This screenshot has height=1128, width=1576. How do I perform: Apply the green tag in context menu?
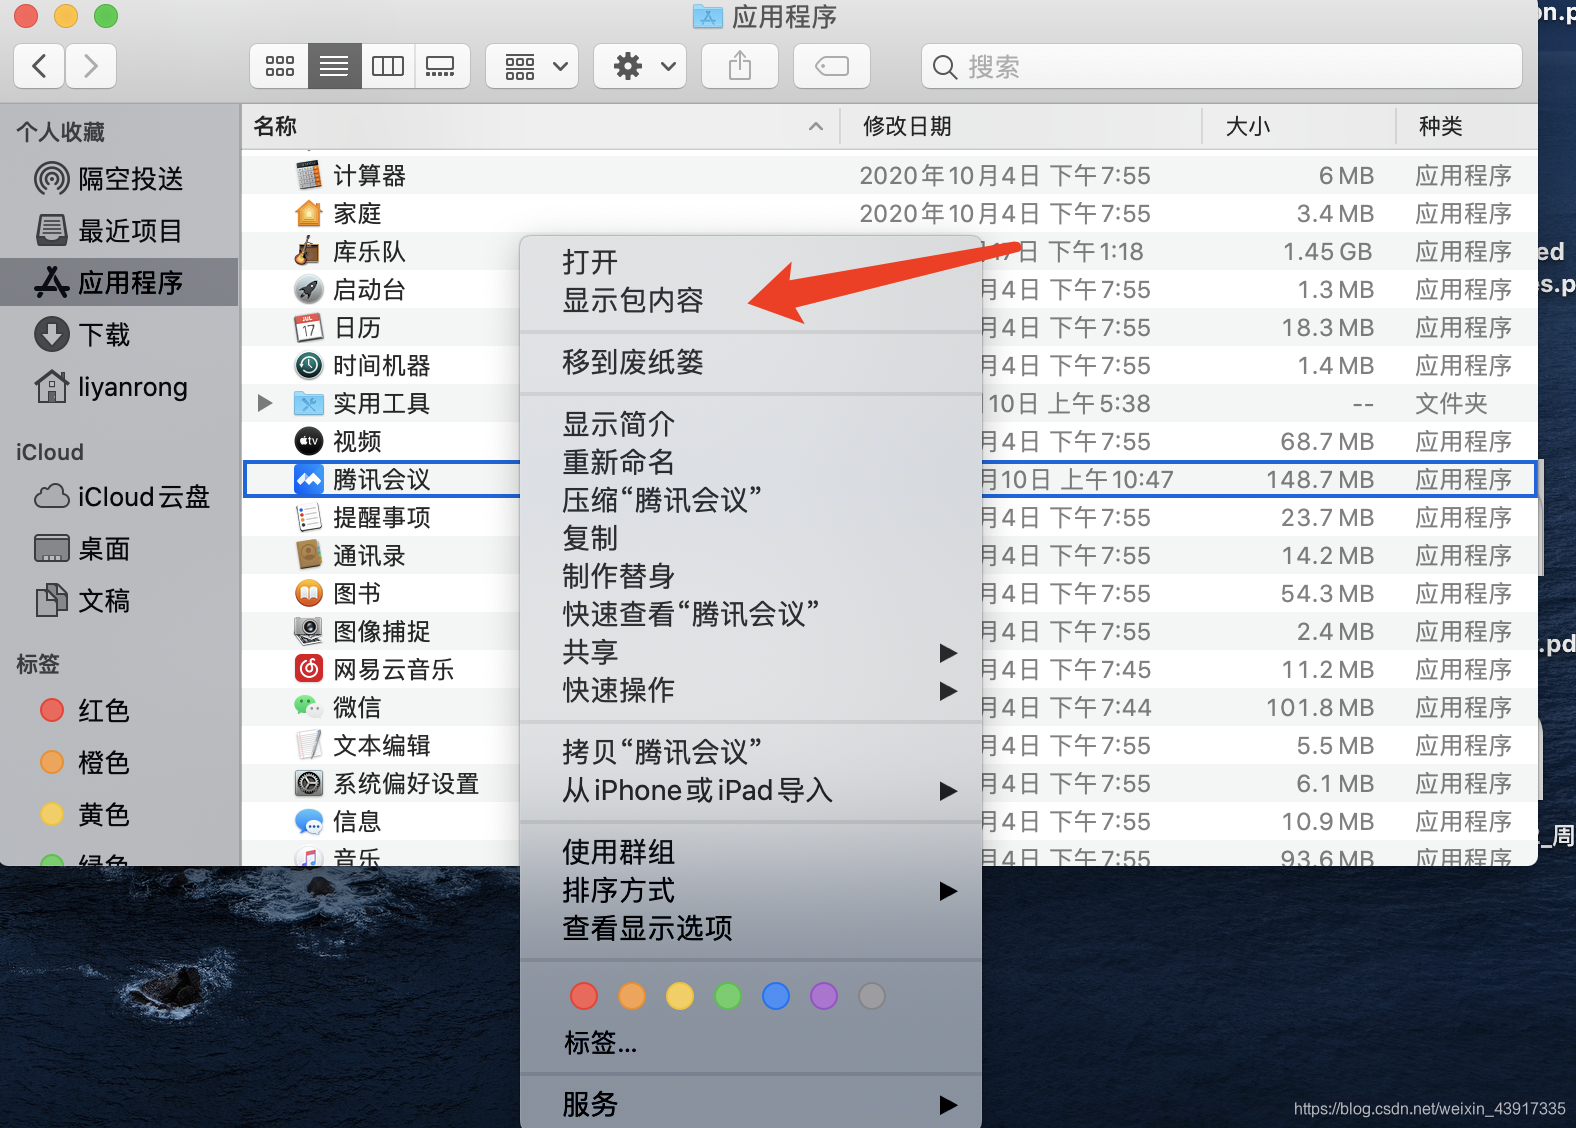coord(728,996)
